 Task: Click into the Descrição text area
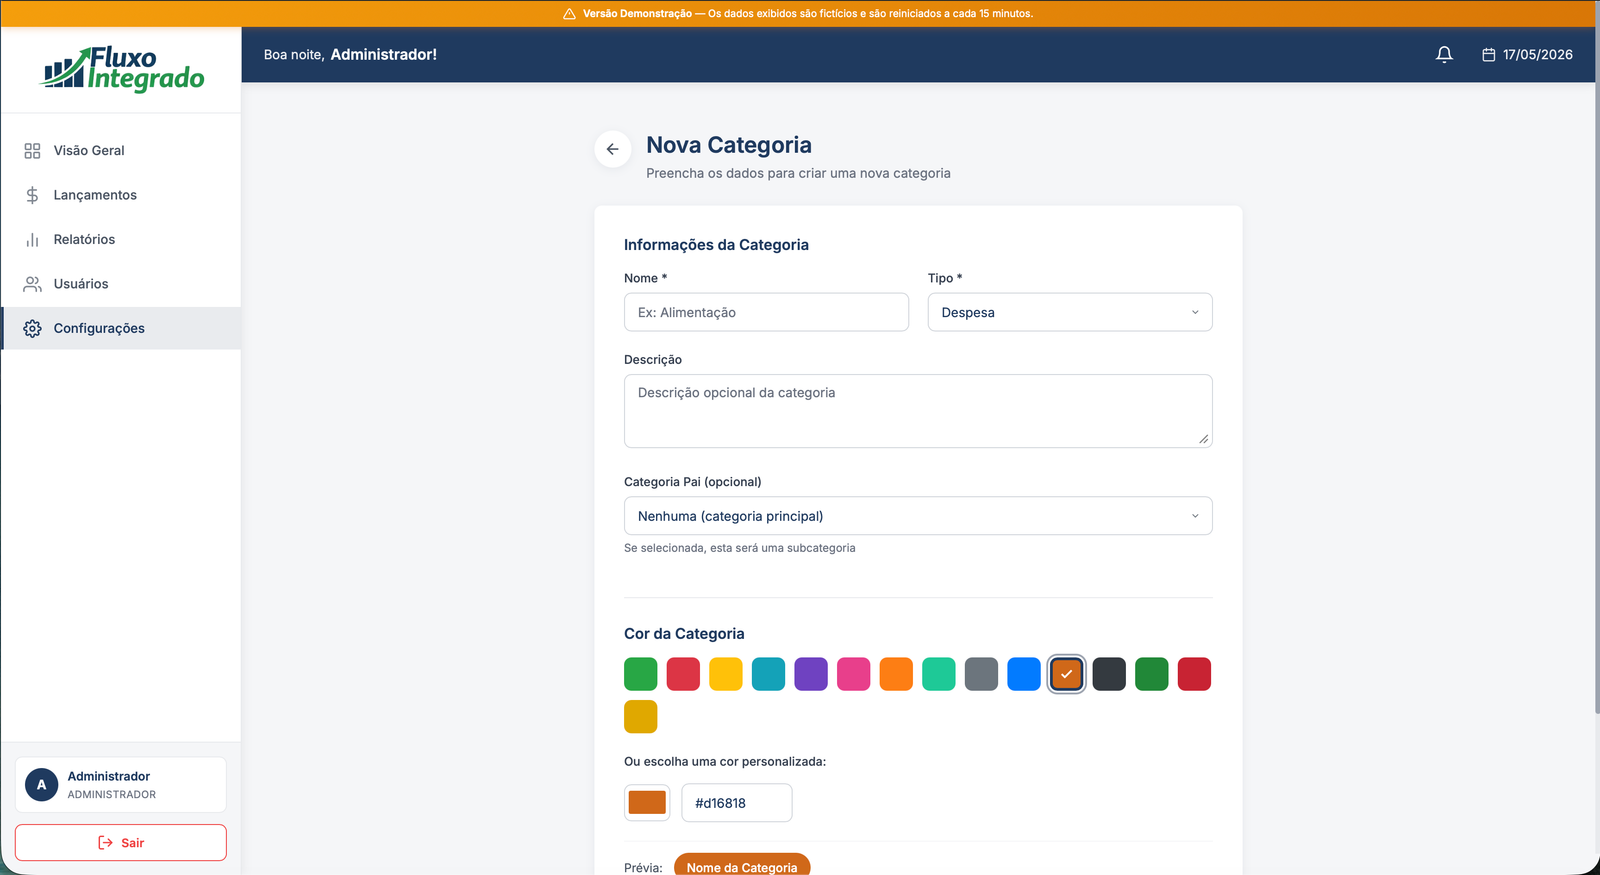[x=918, y=411]
